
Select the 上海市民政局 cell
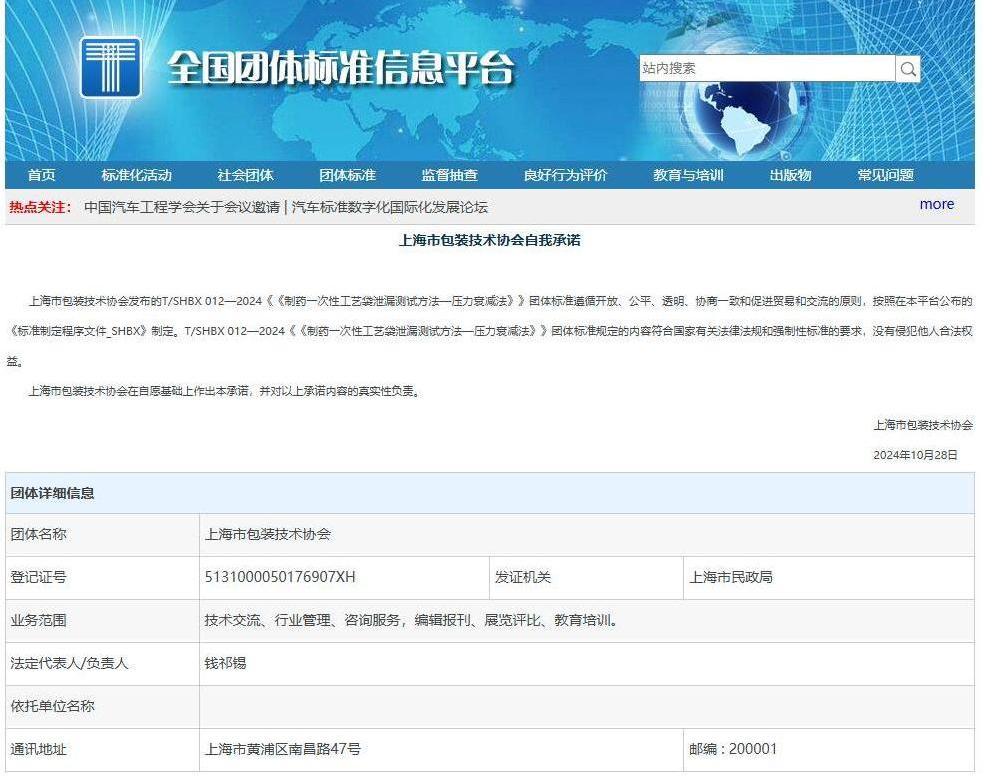coord(828,577)
